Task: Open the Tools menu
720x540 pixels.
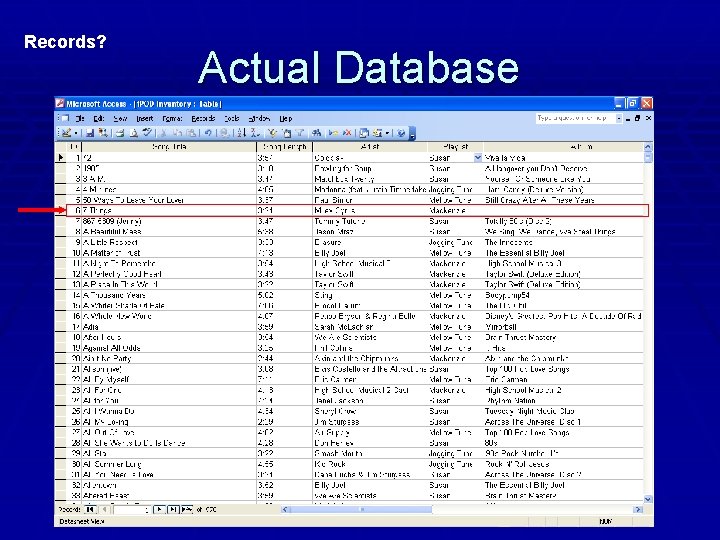Action: [x=232, y=118]
